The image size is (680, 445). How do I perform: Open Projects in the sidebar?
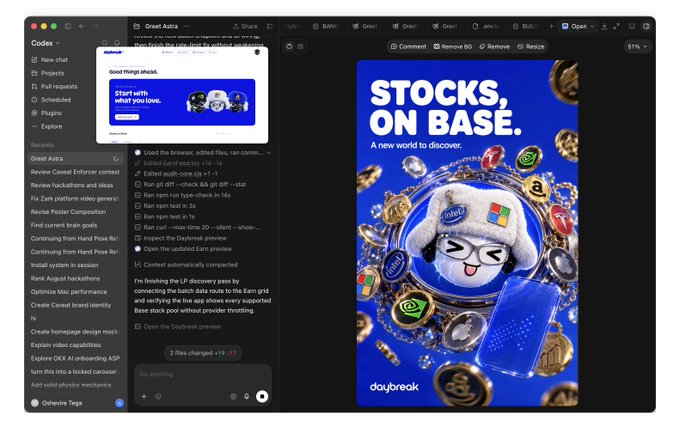(x=48, y=73)
